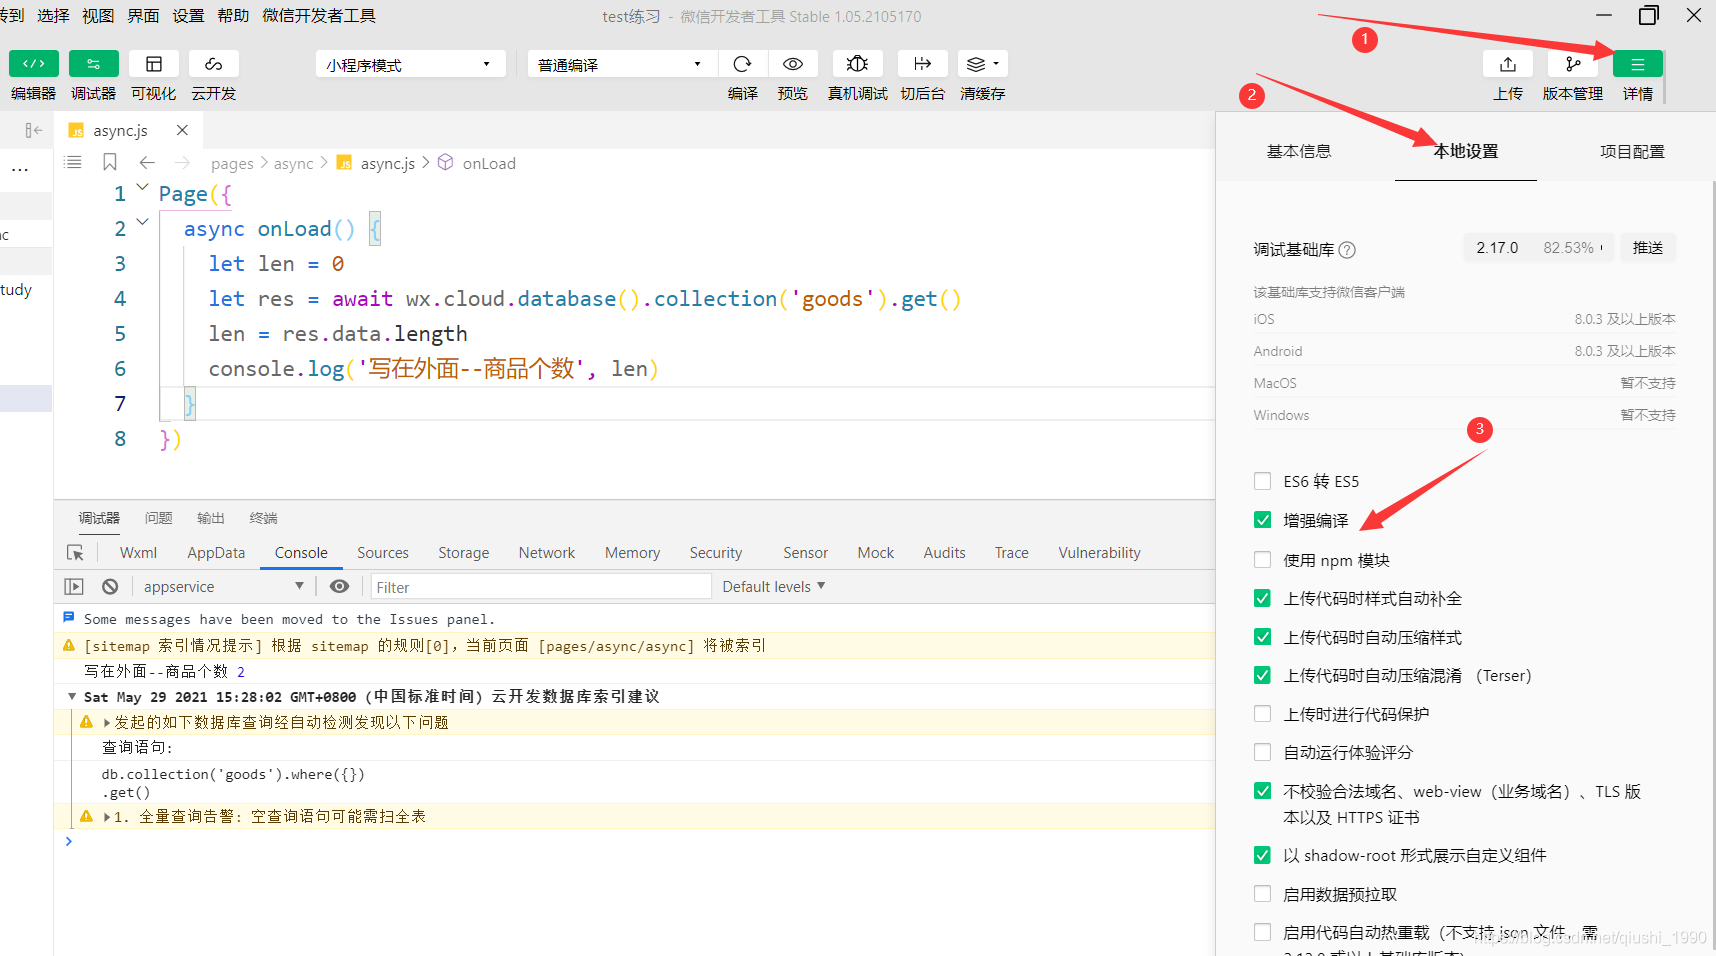Click the compile refresh icon
1716x956 pixels.
742,64
